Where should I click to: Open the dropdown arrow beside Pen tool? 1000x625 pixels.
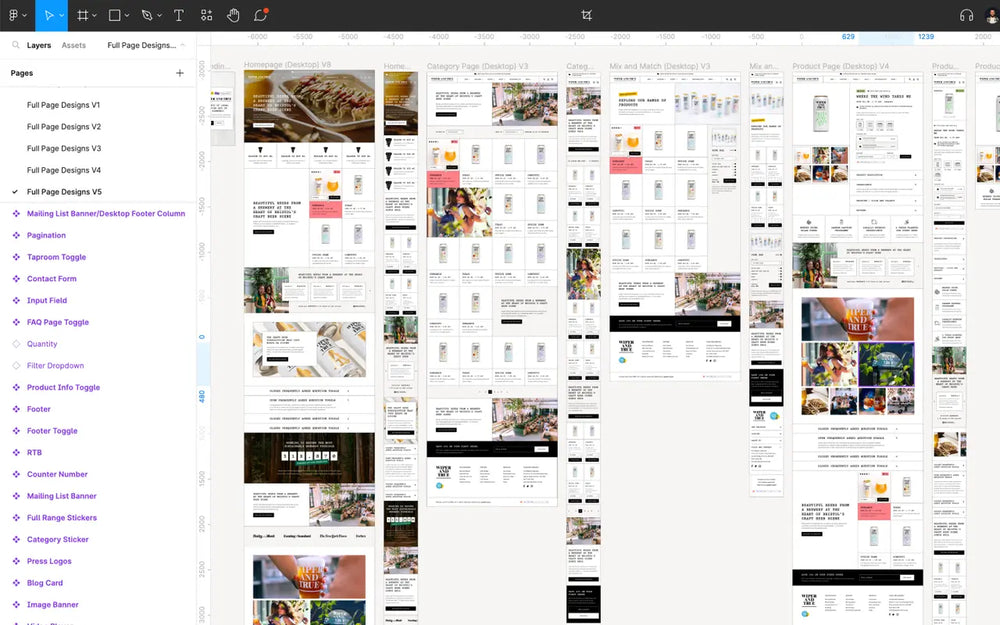[159, 17]
